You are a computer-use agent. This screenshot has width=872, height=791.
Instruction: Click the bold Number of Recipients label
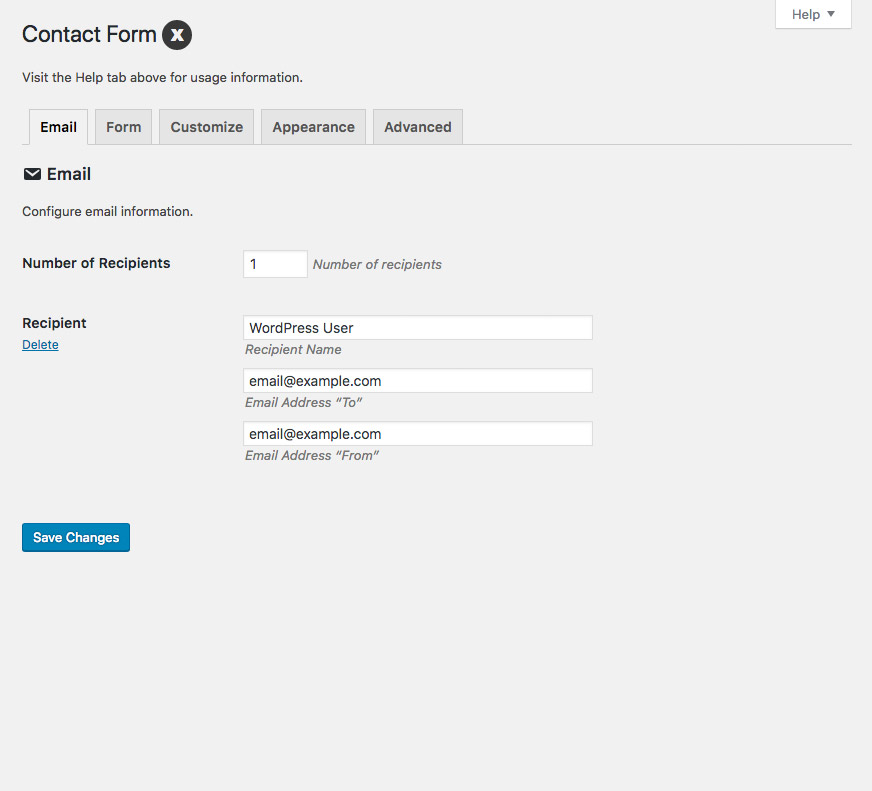[x=96, y=264]
